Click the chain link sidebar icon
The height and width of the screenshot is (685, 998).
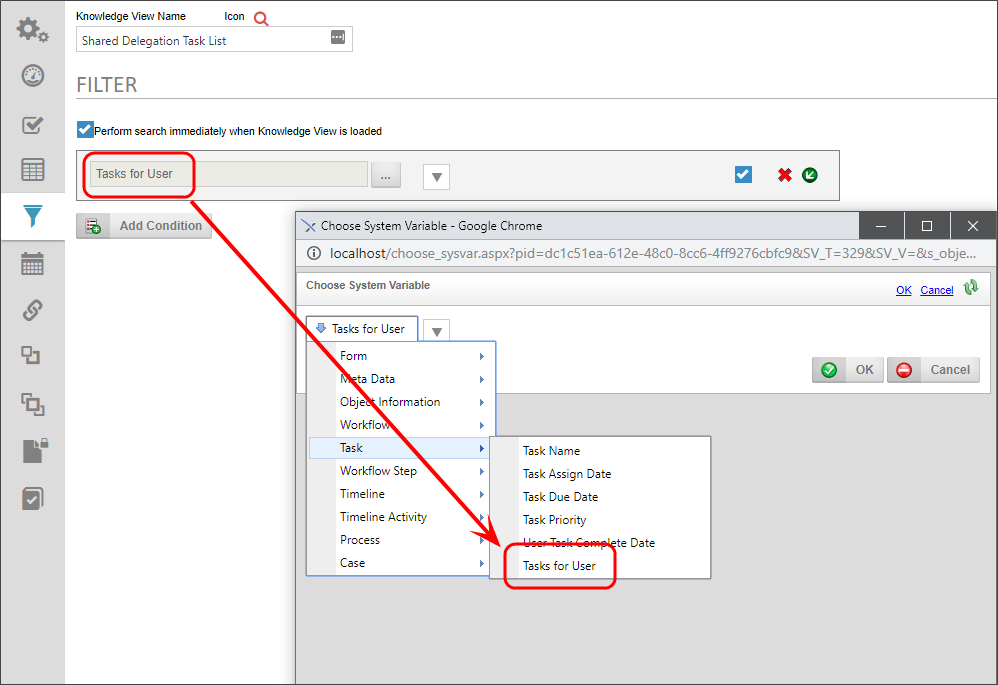coord(32,311)
